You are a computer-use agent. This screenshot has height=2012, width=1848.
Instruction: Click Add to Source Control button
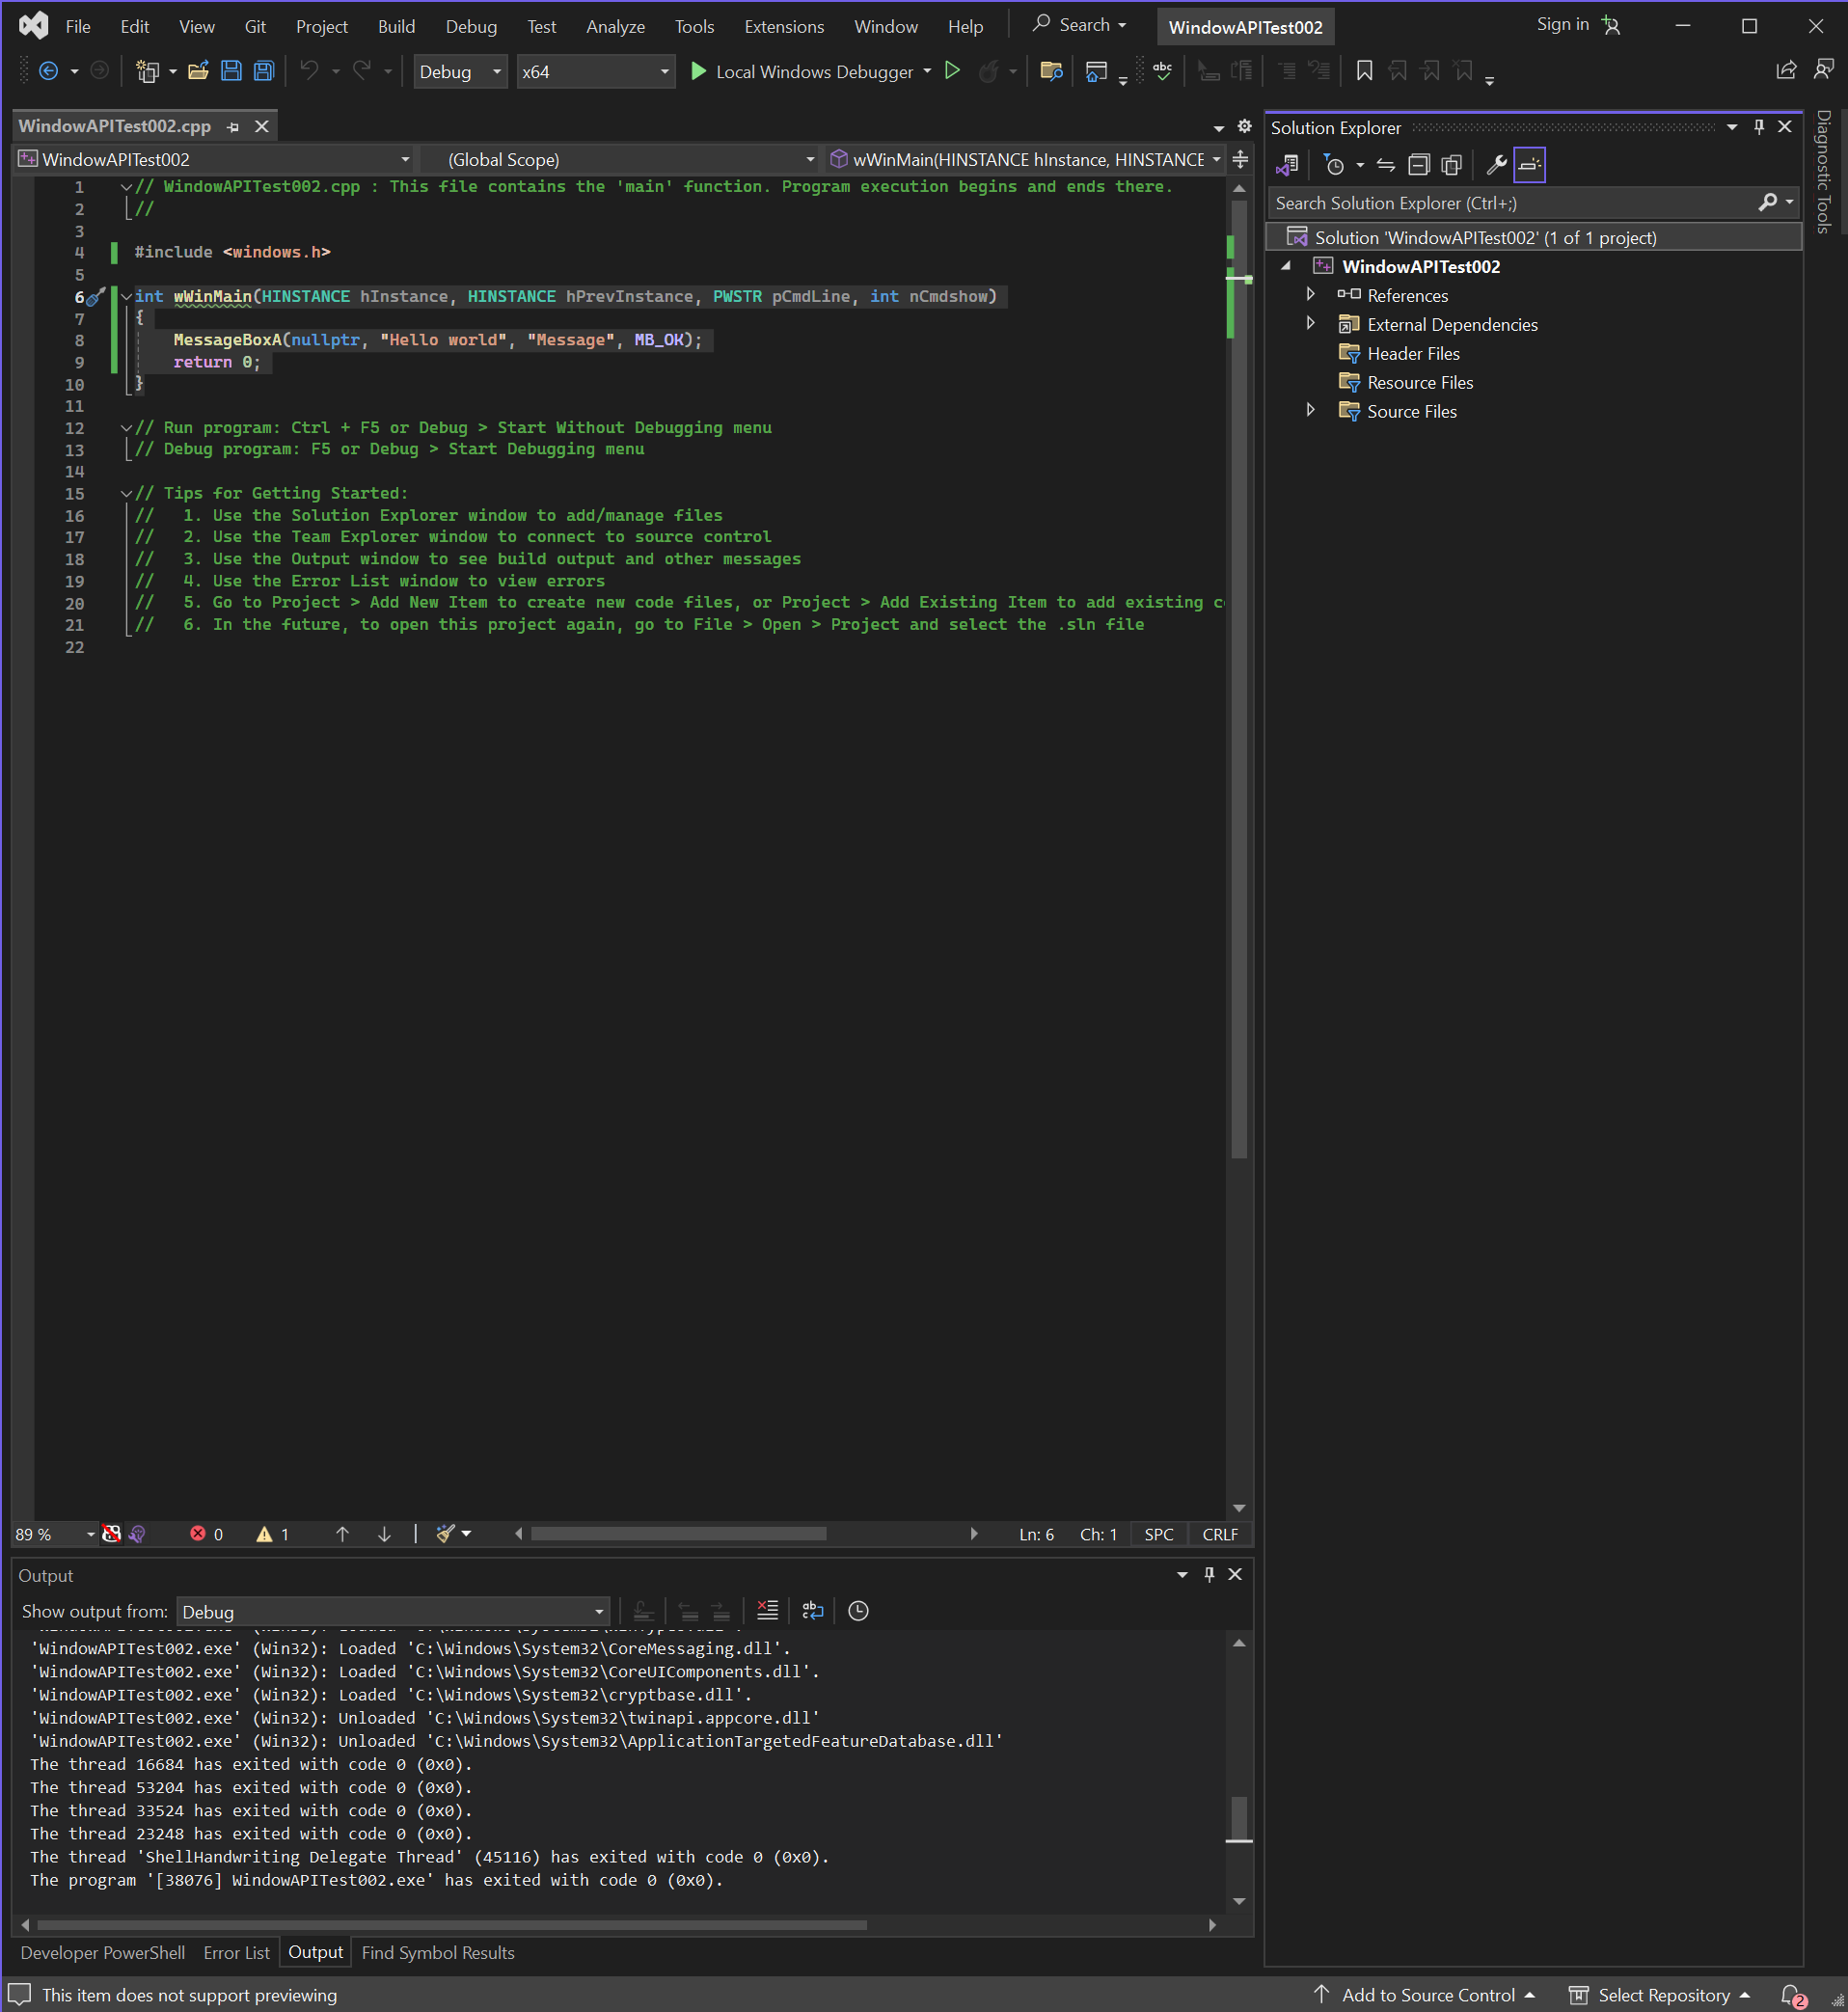click(x=1424, y=1995)
